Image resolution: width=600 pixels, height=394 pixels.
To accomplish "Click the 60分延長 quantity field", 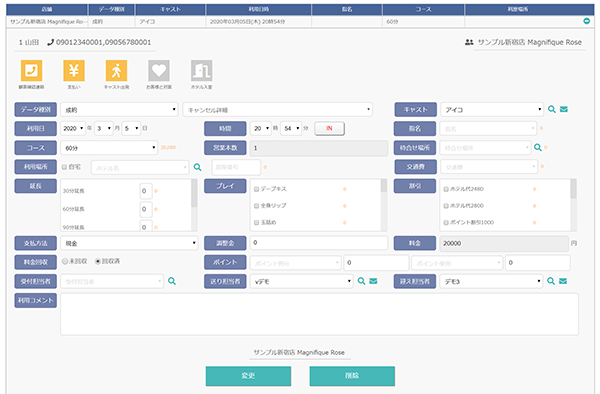I will tap(146, 209).
